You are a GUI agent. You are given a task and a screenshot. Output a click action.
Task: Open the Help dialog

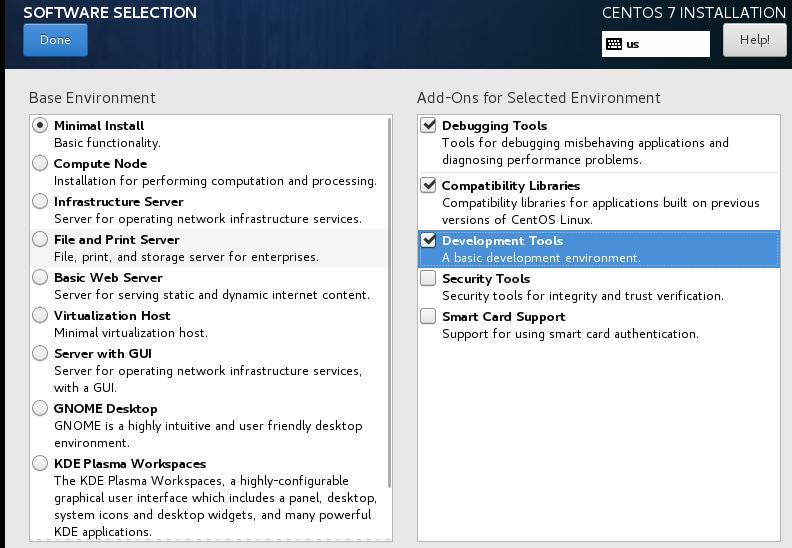(754, 40)
